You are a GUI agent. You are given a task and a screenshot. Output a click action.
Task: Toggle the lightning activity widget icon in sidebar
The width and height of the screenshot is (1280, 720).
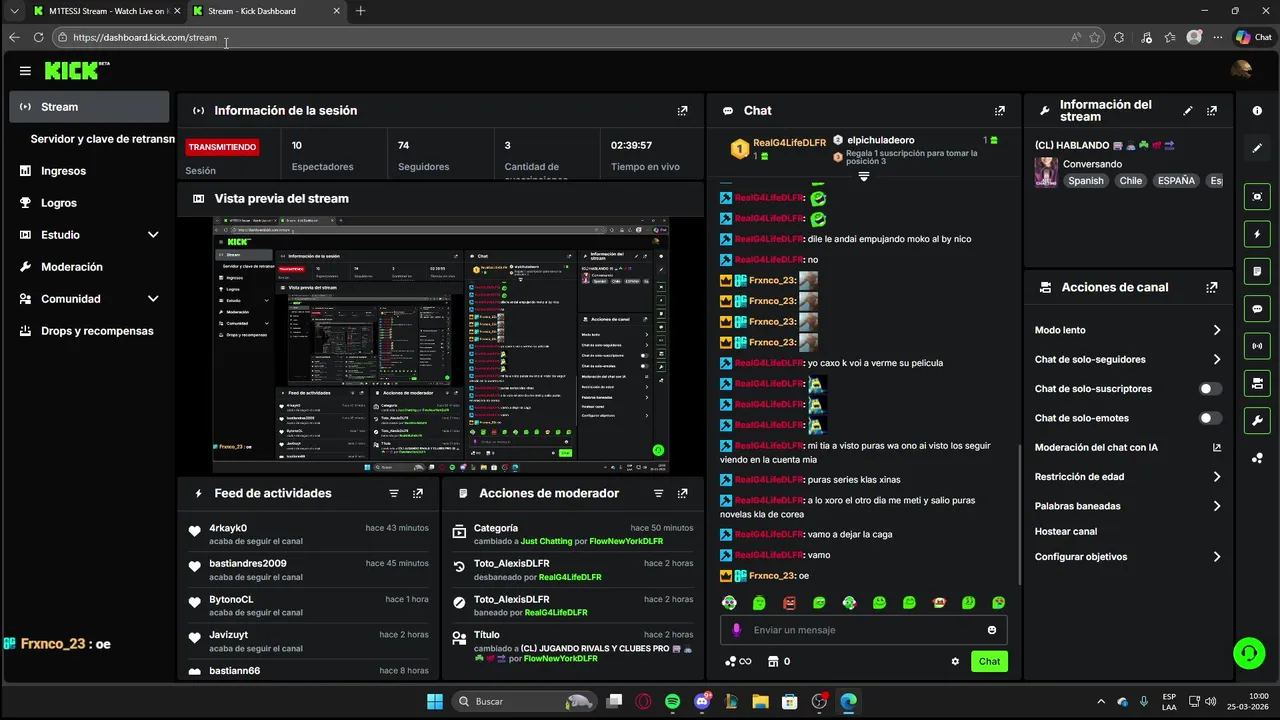(1257, 234)
